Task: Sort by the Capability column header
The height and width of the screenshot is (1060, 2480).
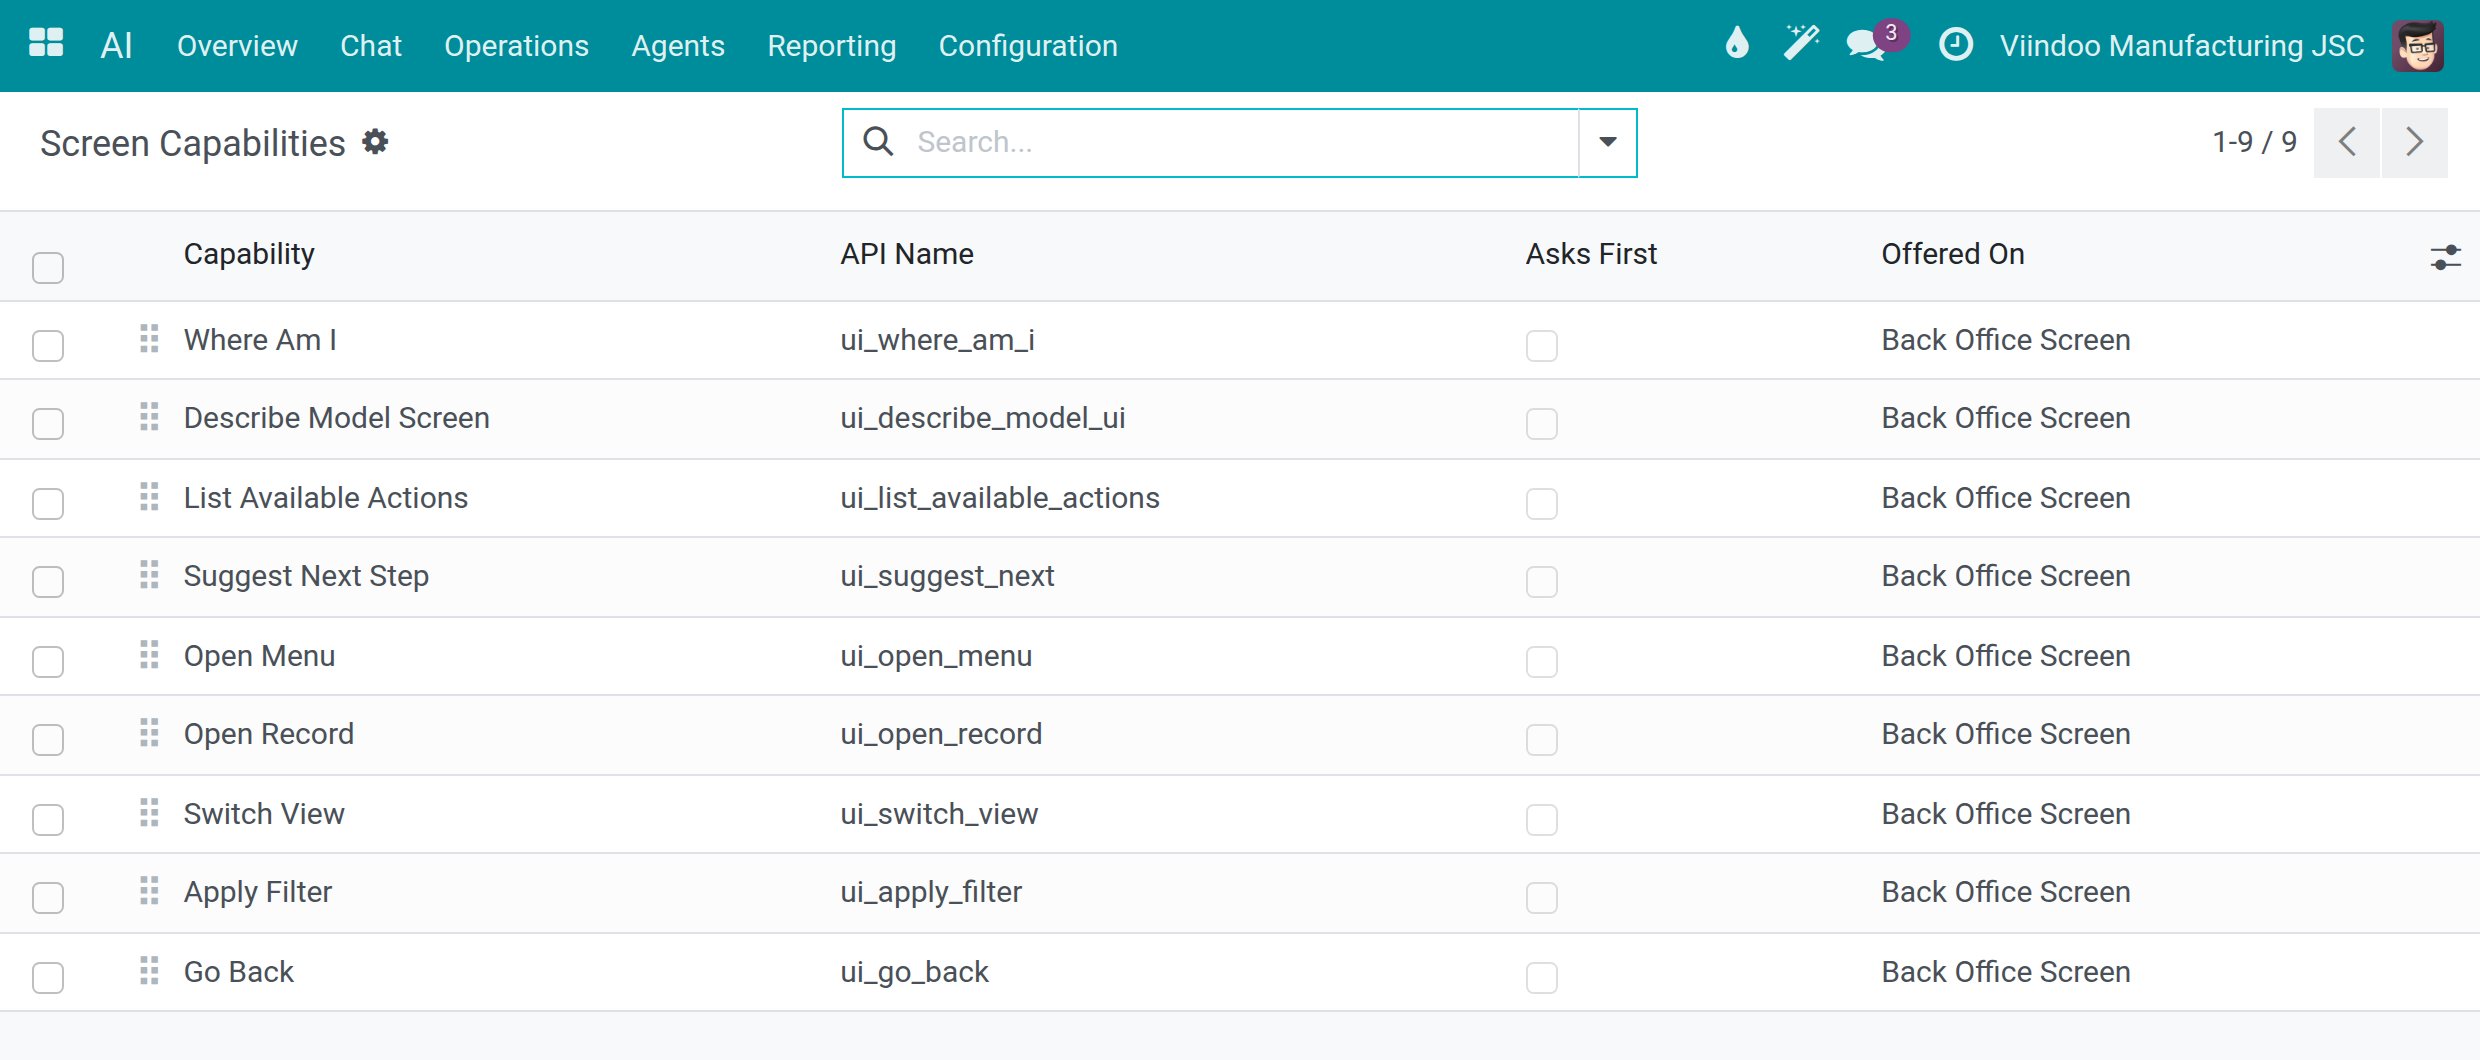Action: pos(249,254)
